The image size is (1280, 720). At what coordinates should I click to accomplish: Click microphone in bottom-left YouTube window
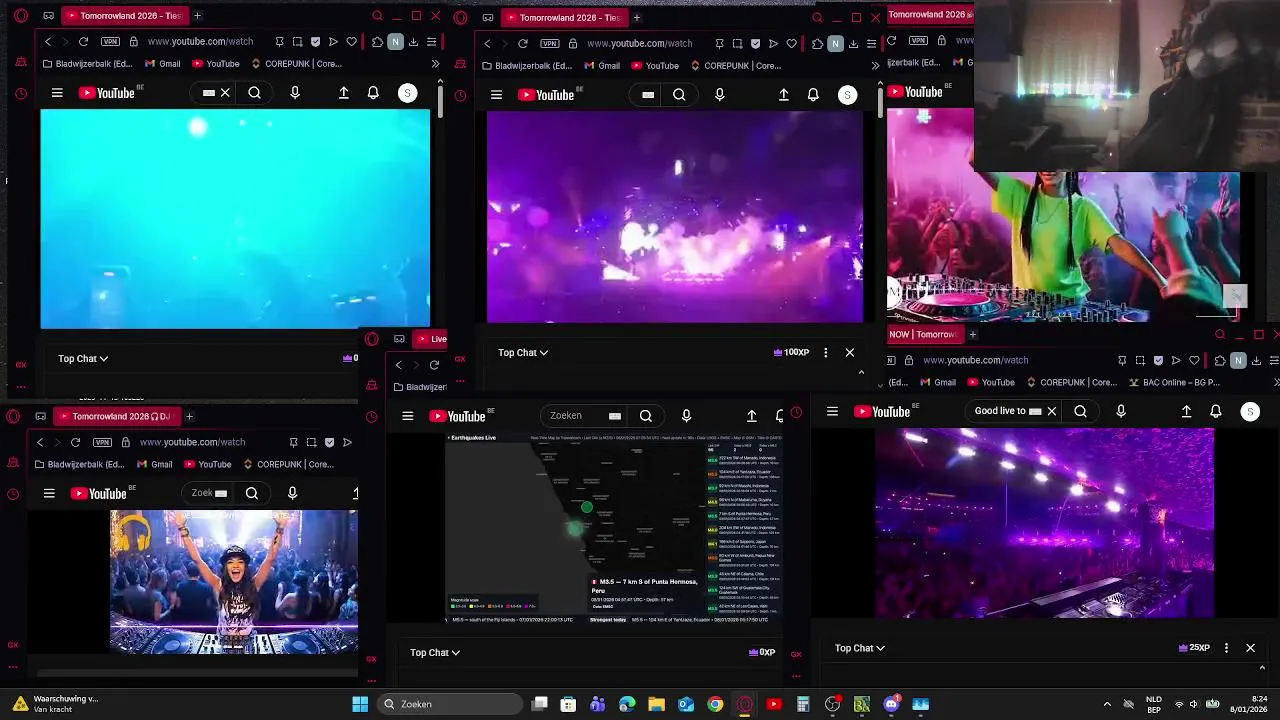292,493
